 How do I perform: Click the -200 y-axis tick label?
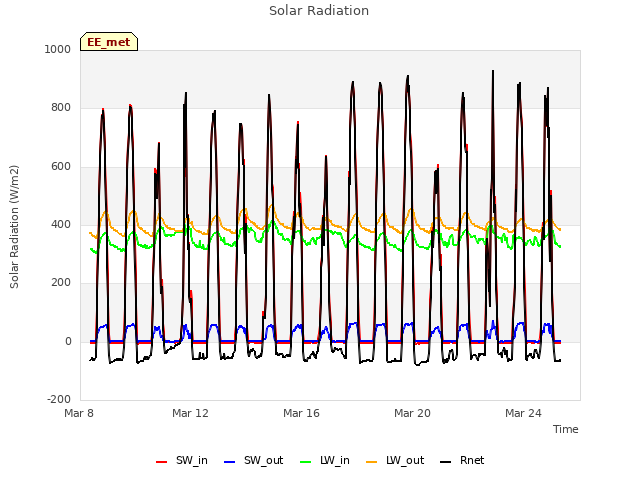click(59, 399)
